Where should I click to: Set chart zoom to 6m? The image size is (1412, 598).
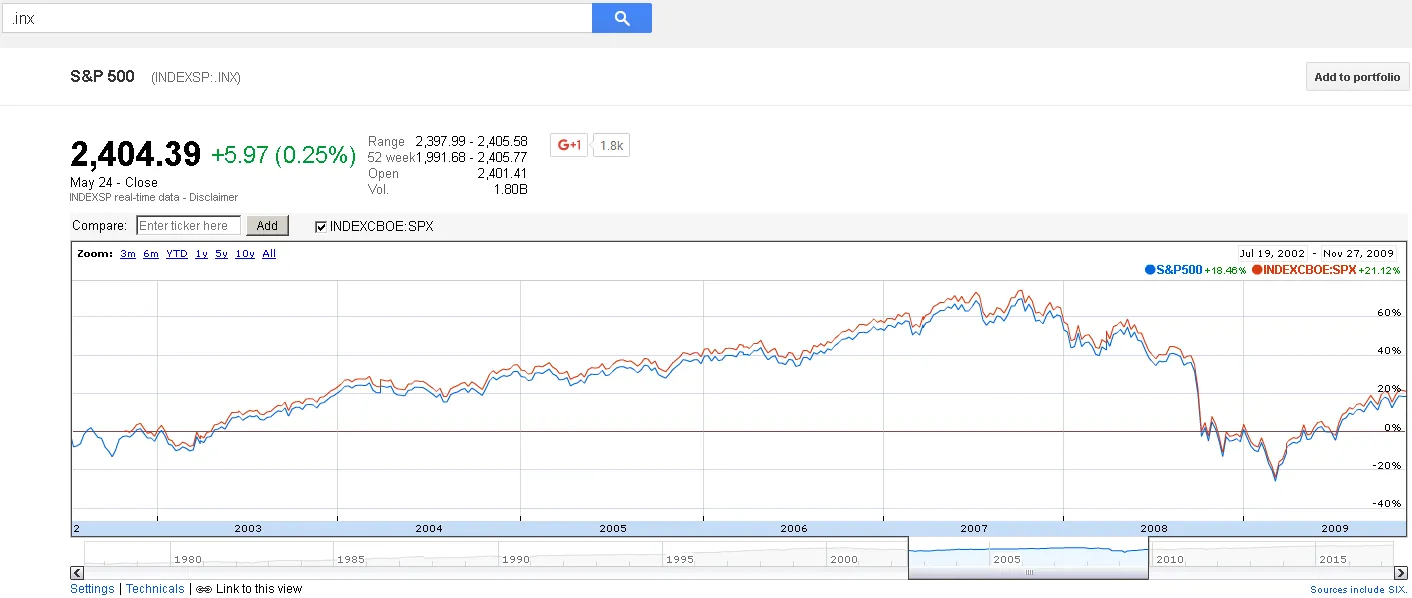click(151, 254)
